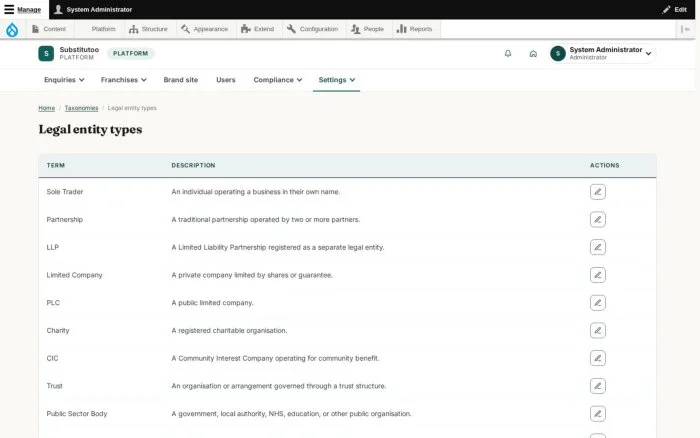Viewport: 700px width, 438px height.
Task: Edit the Charity term
Action: pyautogui.click(x=597, y=330)
